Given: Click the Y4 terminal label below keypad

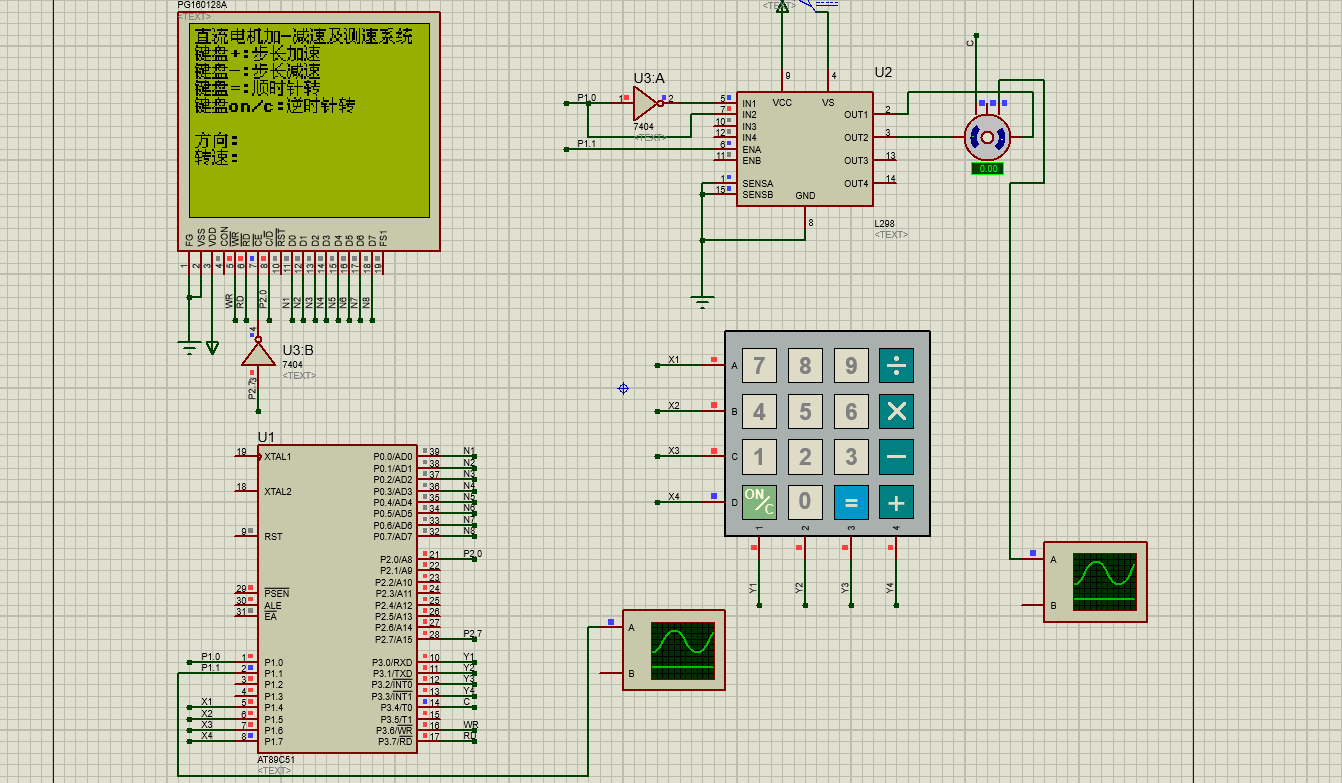Looking at the screenshot, I should [x=890, y=588].
